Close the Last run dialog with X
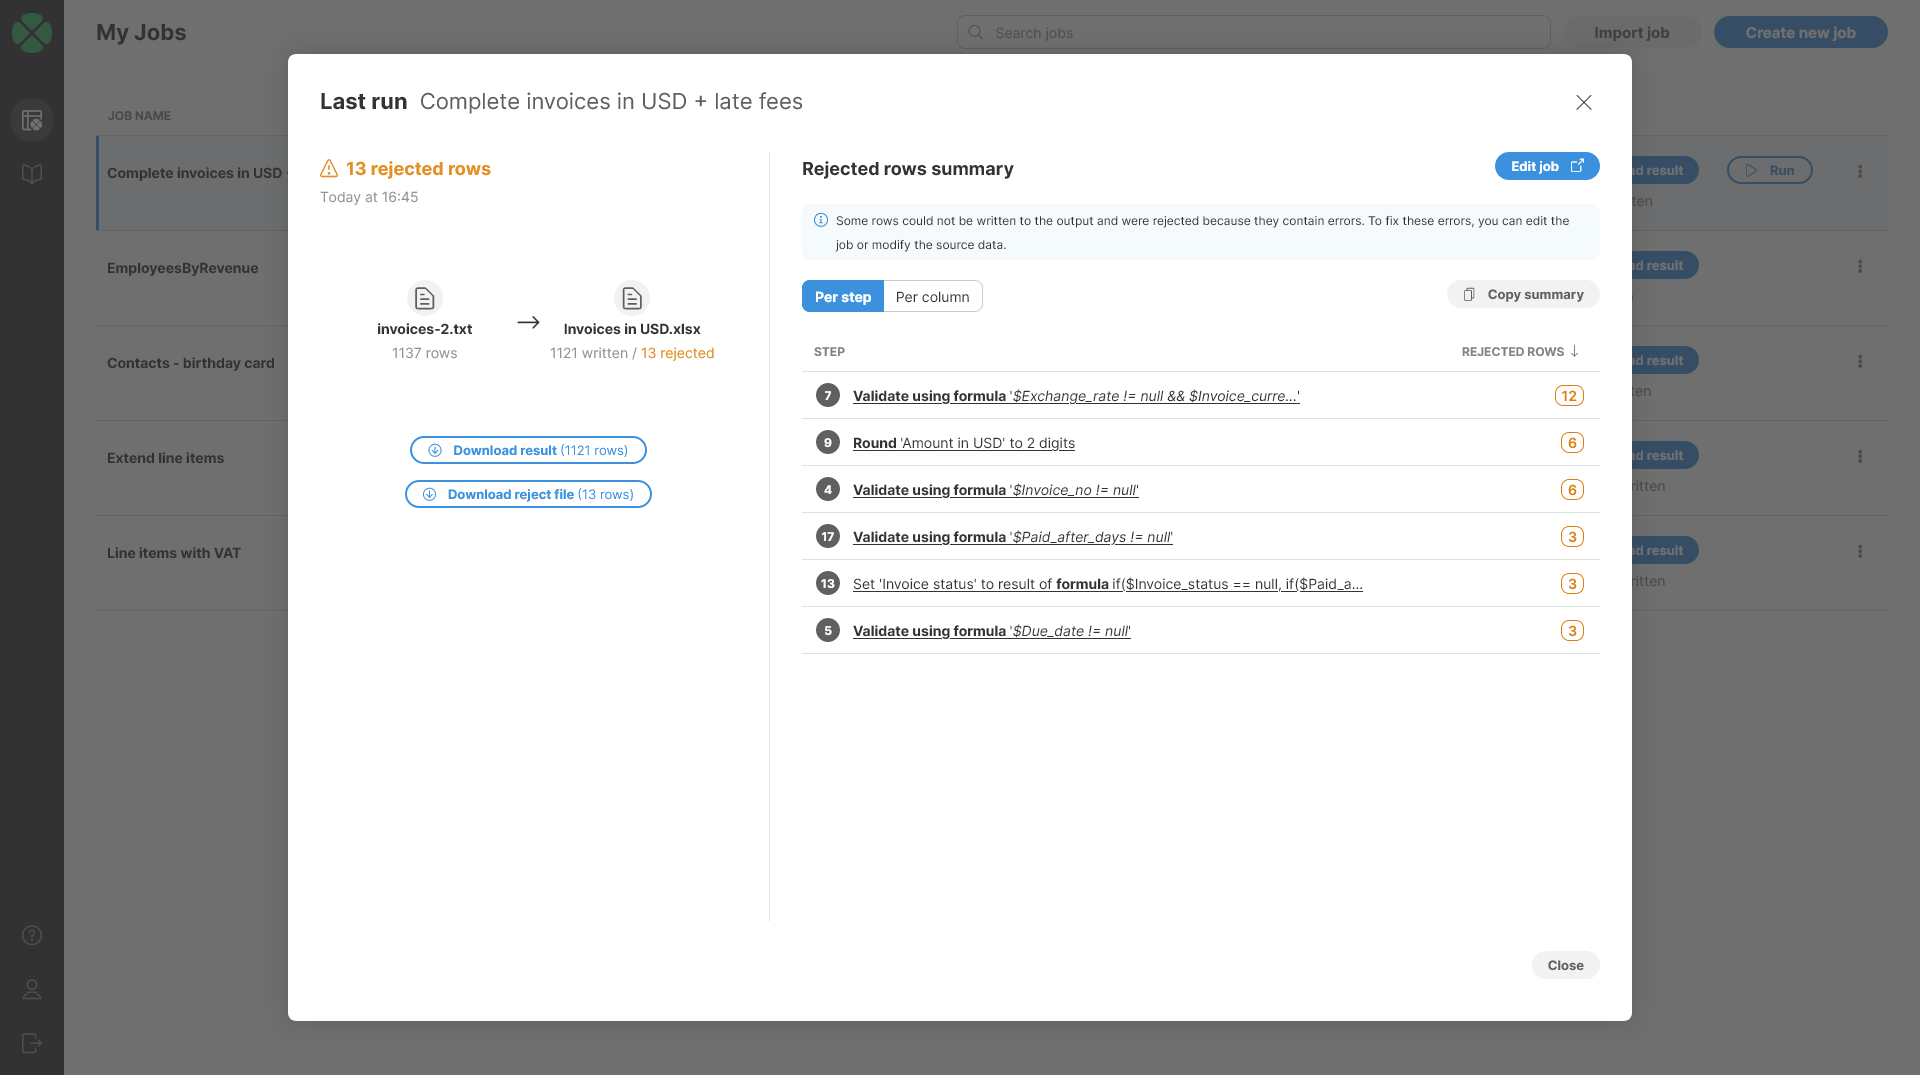 (1583, 102)
